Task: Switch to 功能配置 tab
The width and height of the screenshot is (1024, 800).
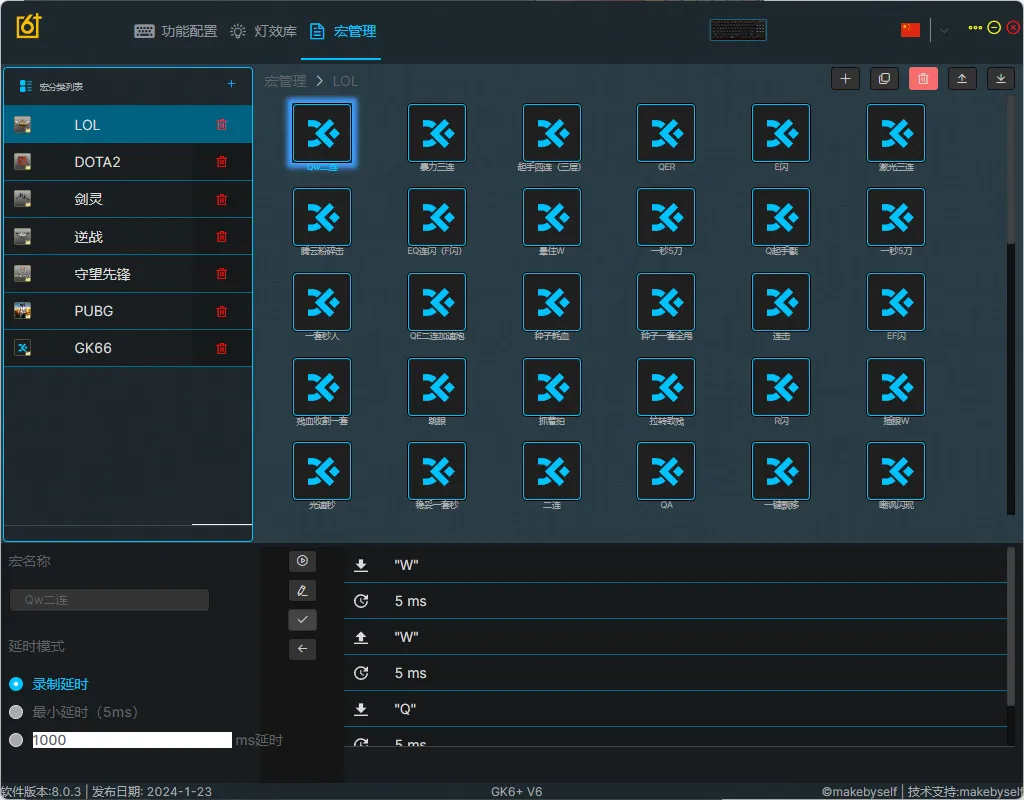Action: pos(176,31)
